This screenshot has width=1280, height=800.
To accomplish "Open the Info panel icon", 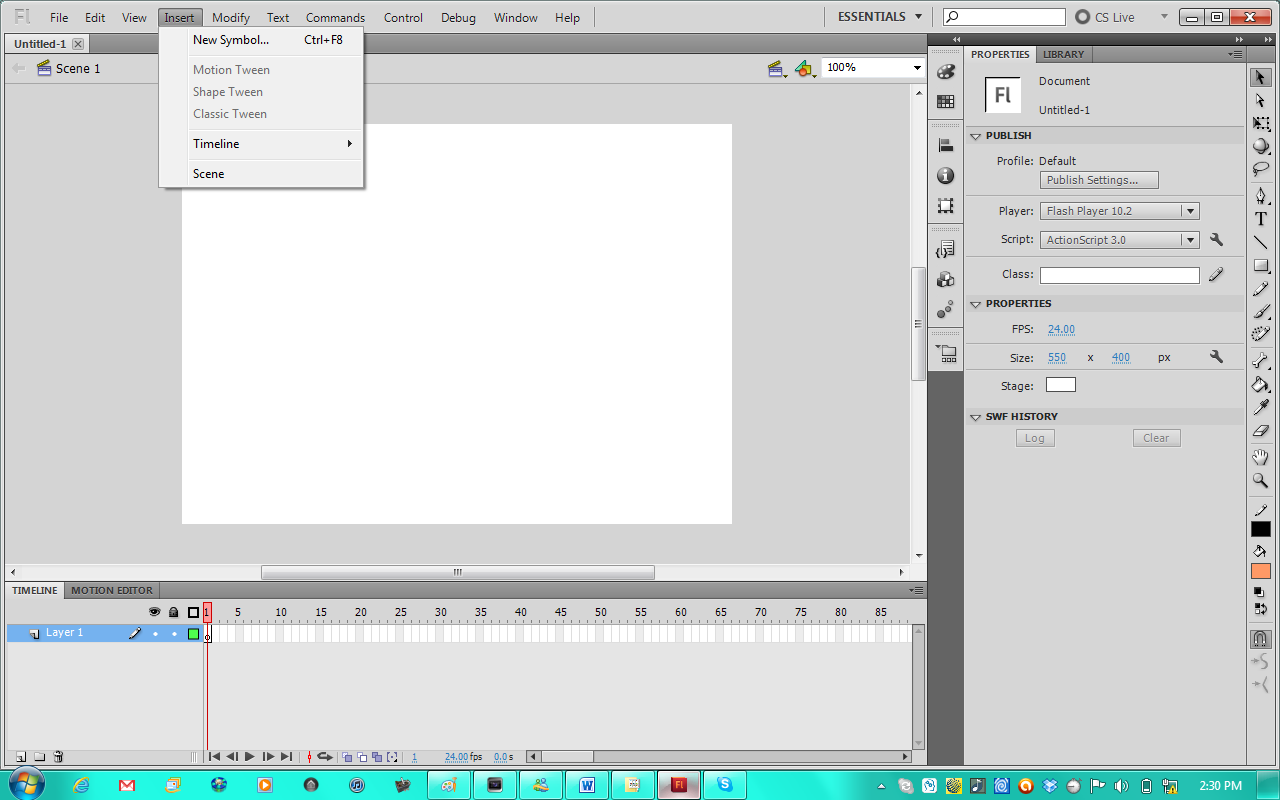I will coord(945,175).
